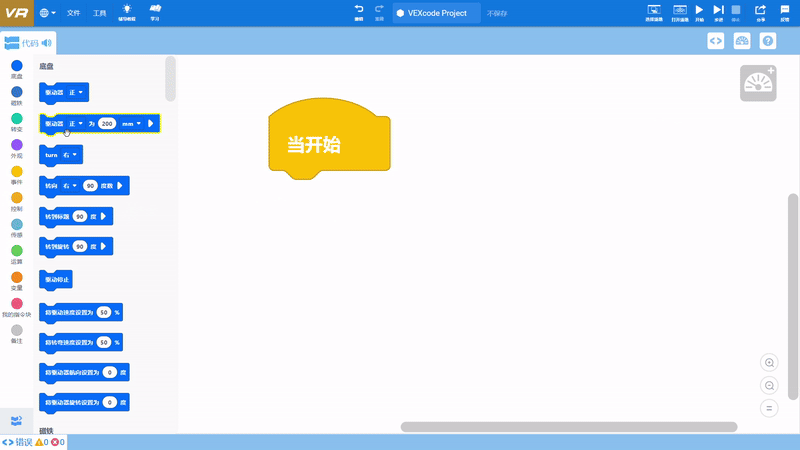Open tutorials lightbulb icon

pyautogui.click(x=127, y=10)
